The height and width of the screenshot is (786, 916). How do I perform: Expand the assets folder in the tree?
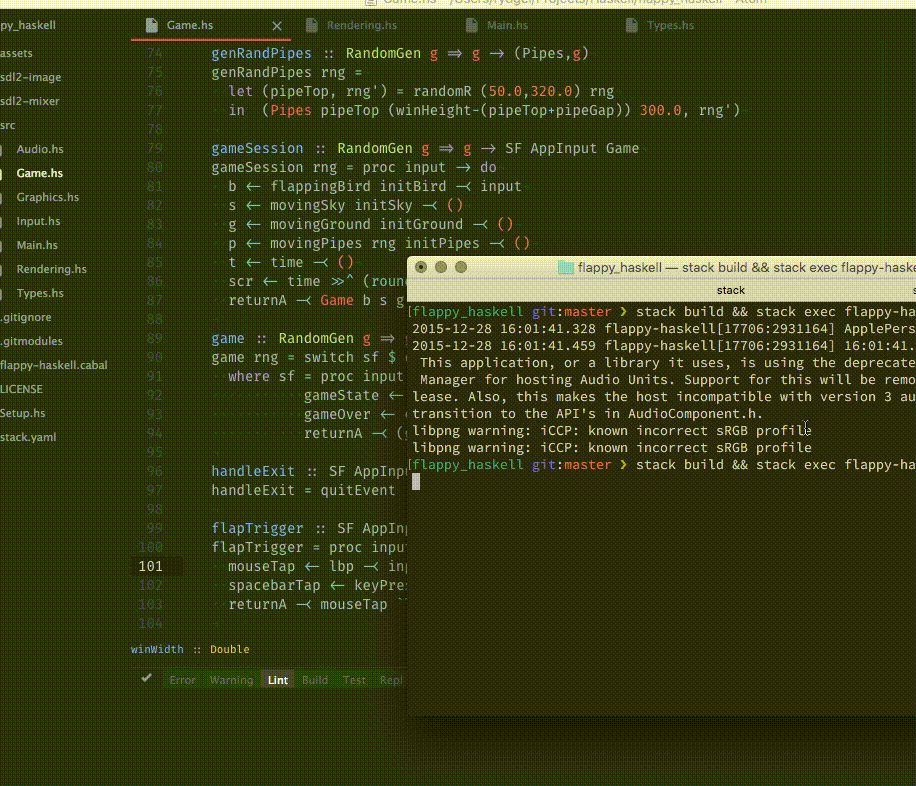click(x=16, y=53)
